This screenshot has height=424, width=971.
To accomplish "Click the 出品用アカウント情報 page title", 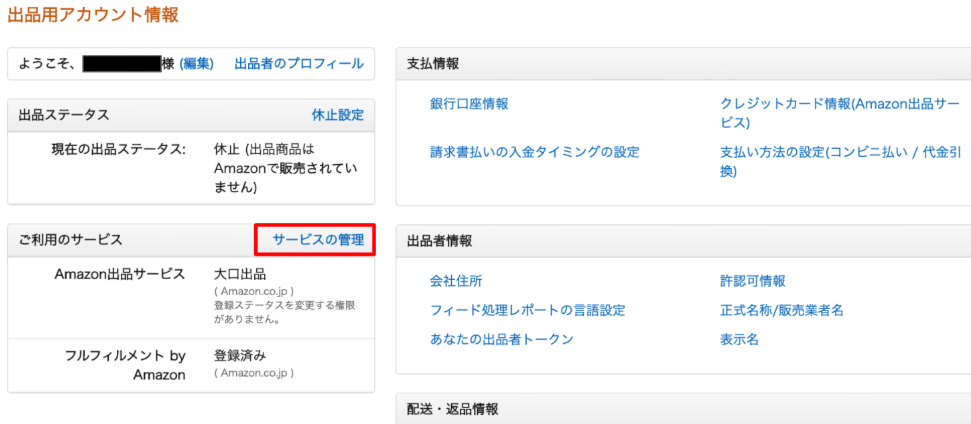I will [x=93, y=15].
